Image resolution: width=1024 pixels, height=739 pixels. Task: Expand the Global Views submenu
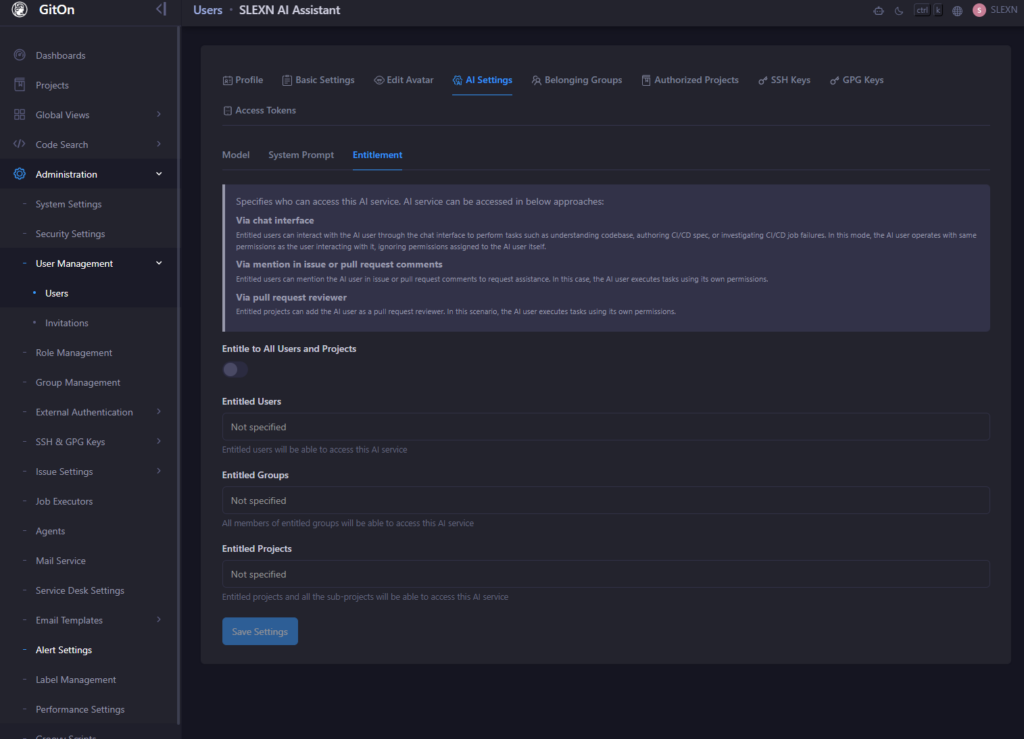point(159,115)
